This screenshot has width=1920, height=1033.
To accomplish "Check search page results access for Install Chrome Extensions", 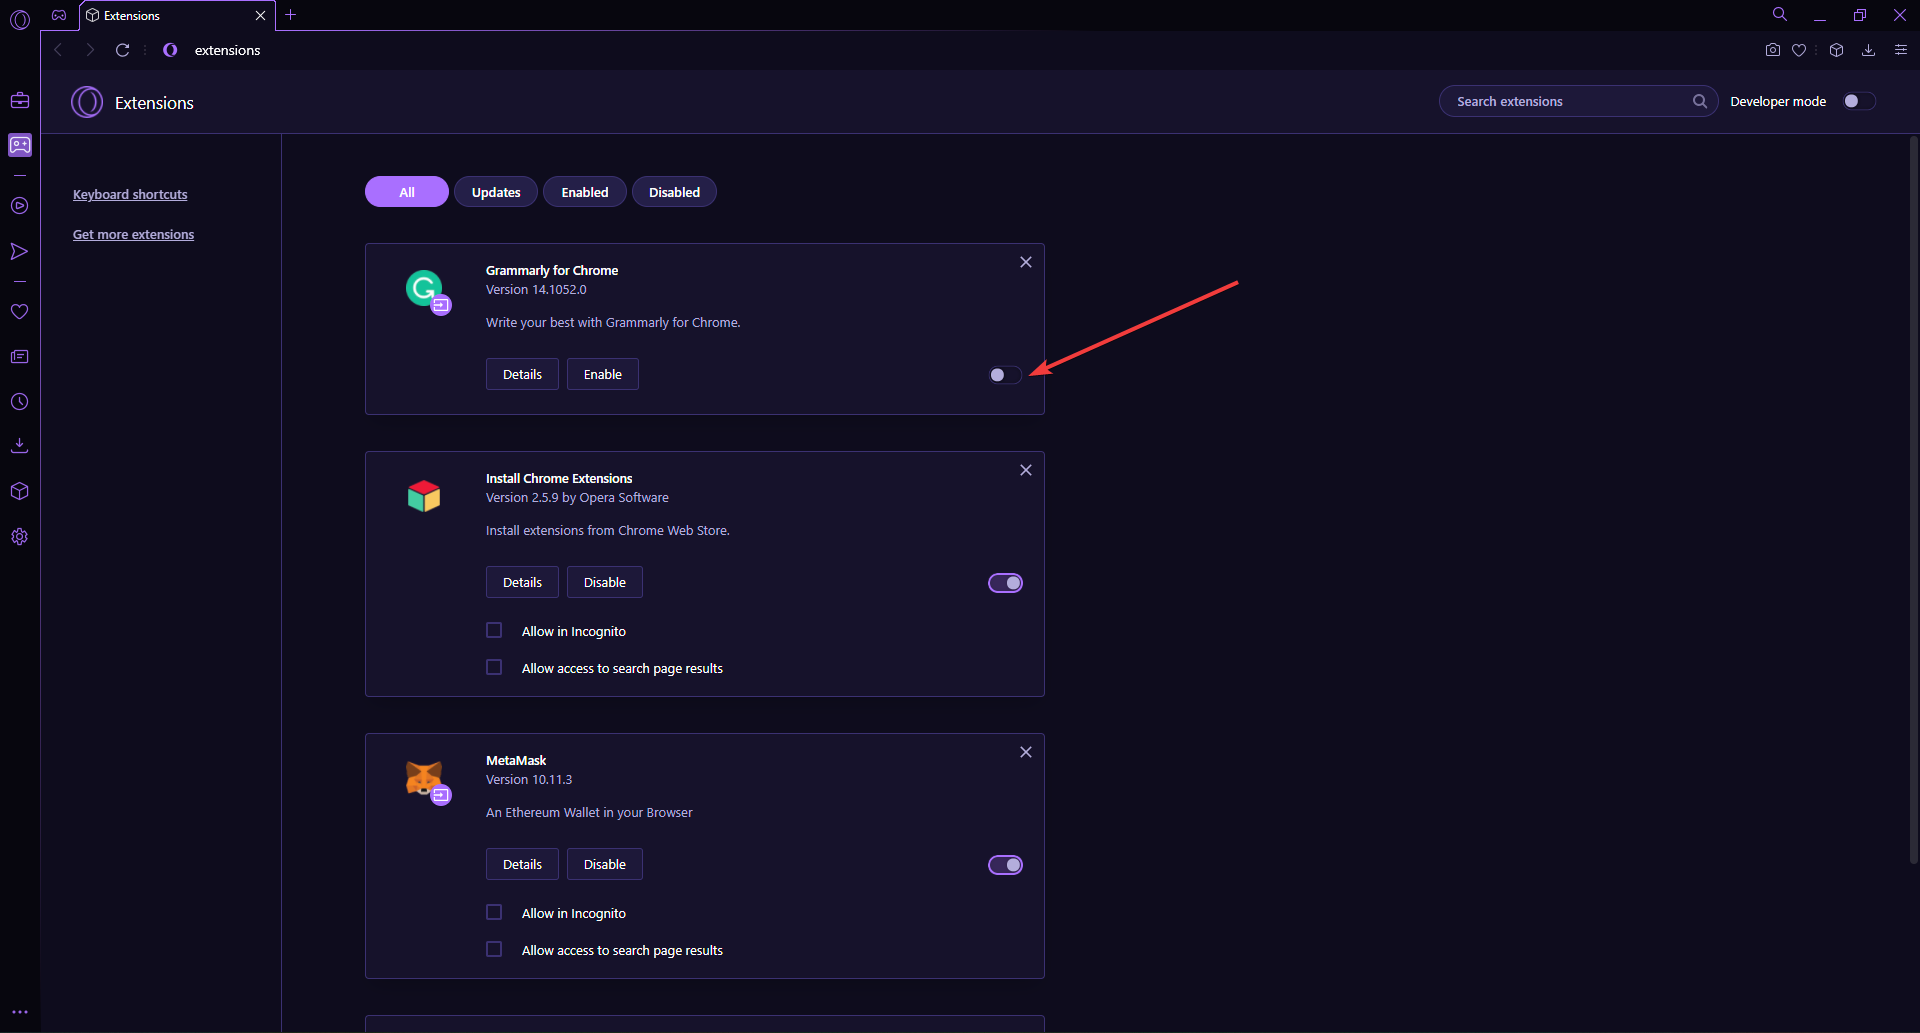I will tap(494, 667).
